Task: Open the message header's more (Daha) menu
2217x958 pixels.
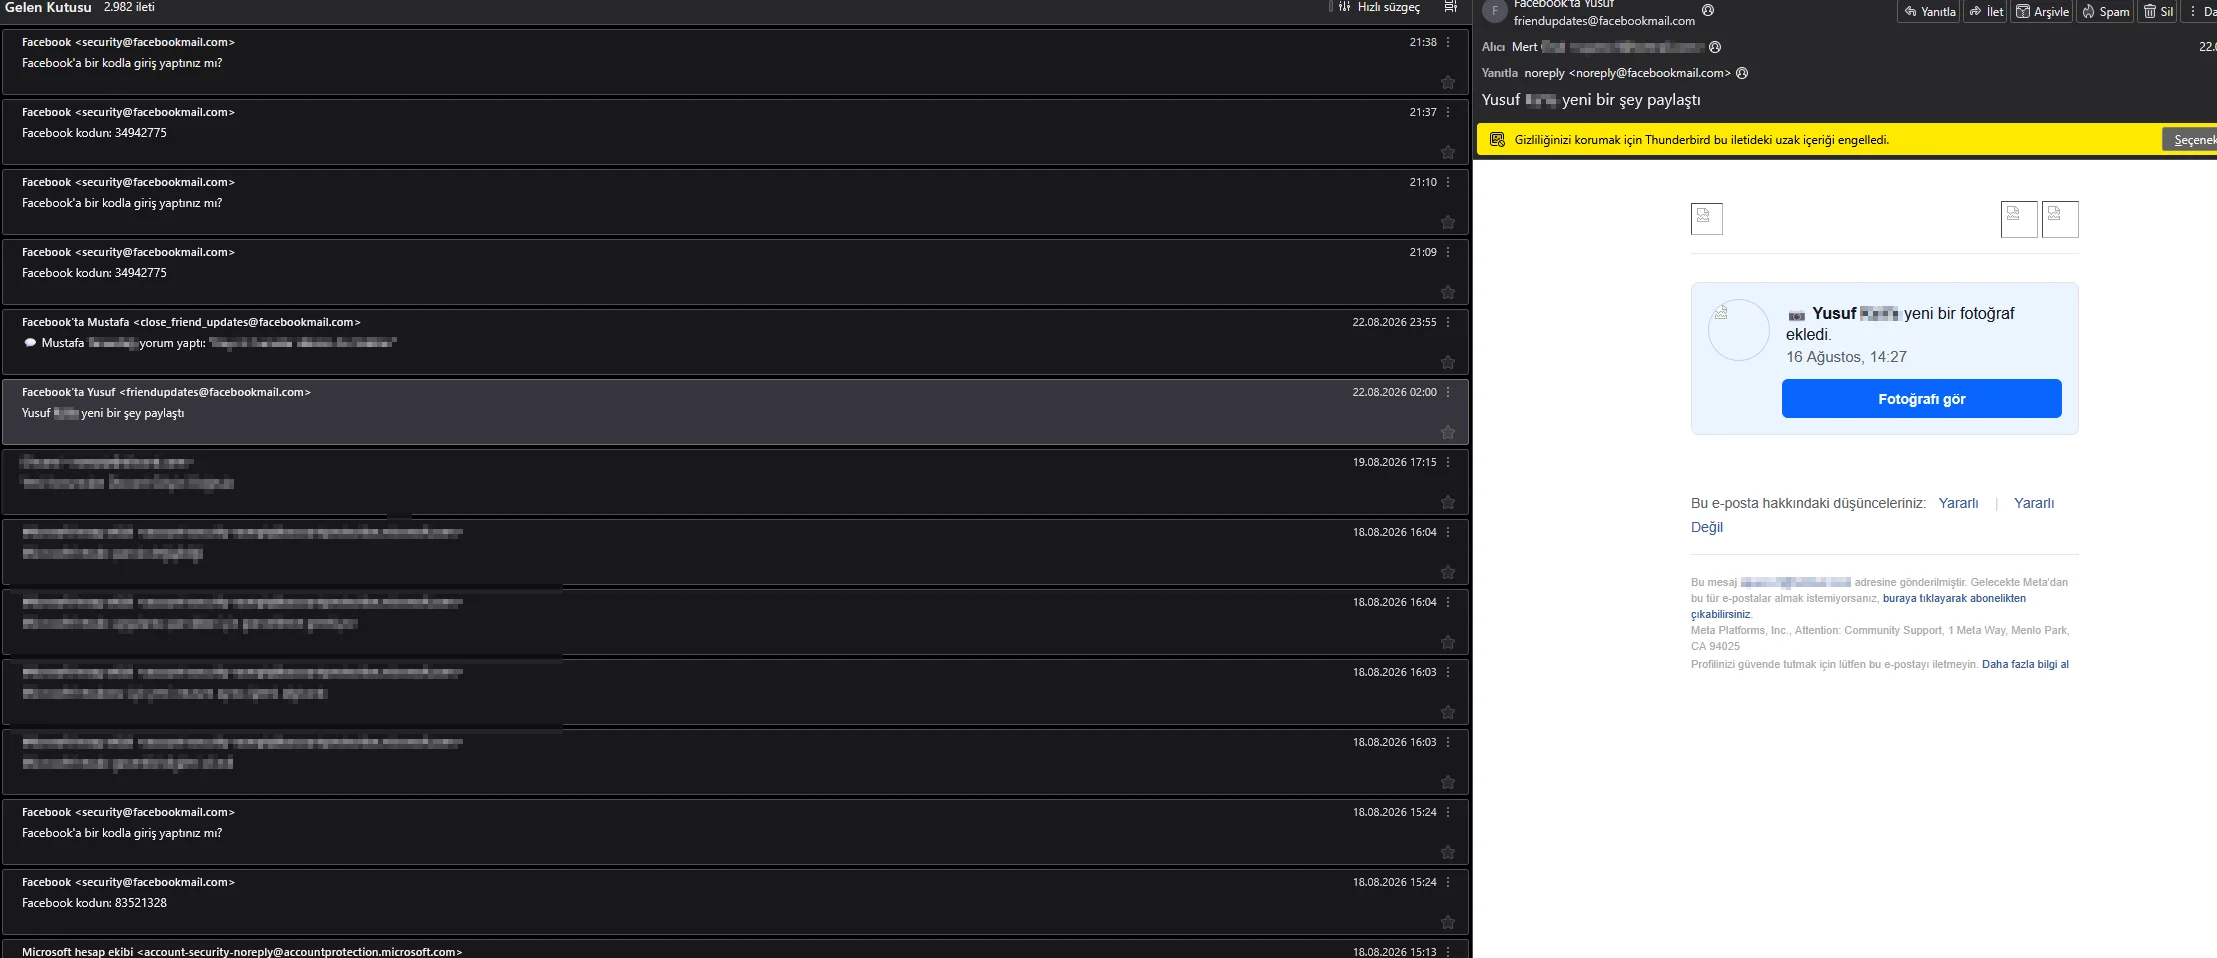Action: pyautogui.click(x=2200, y=11)
